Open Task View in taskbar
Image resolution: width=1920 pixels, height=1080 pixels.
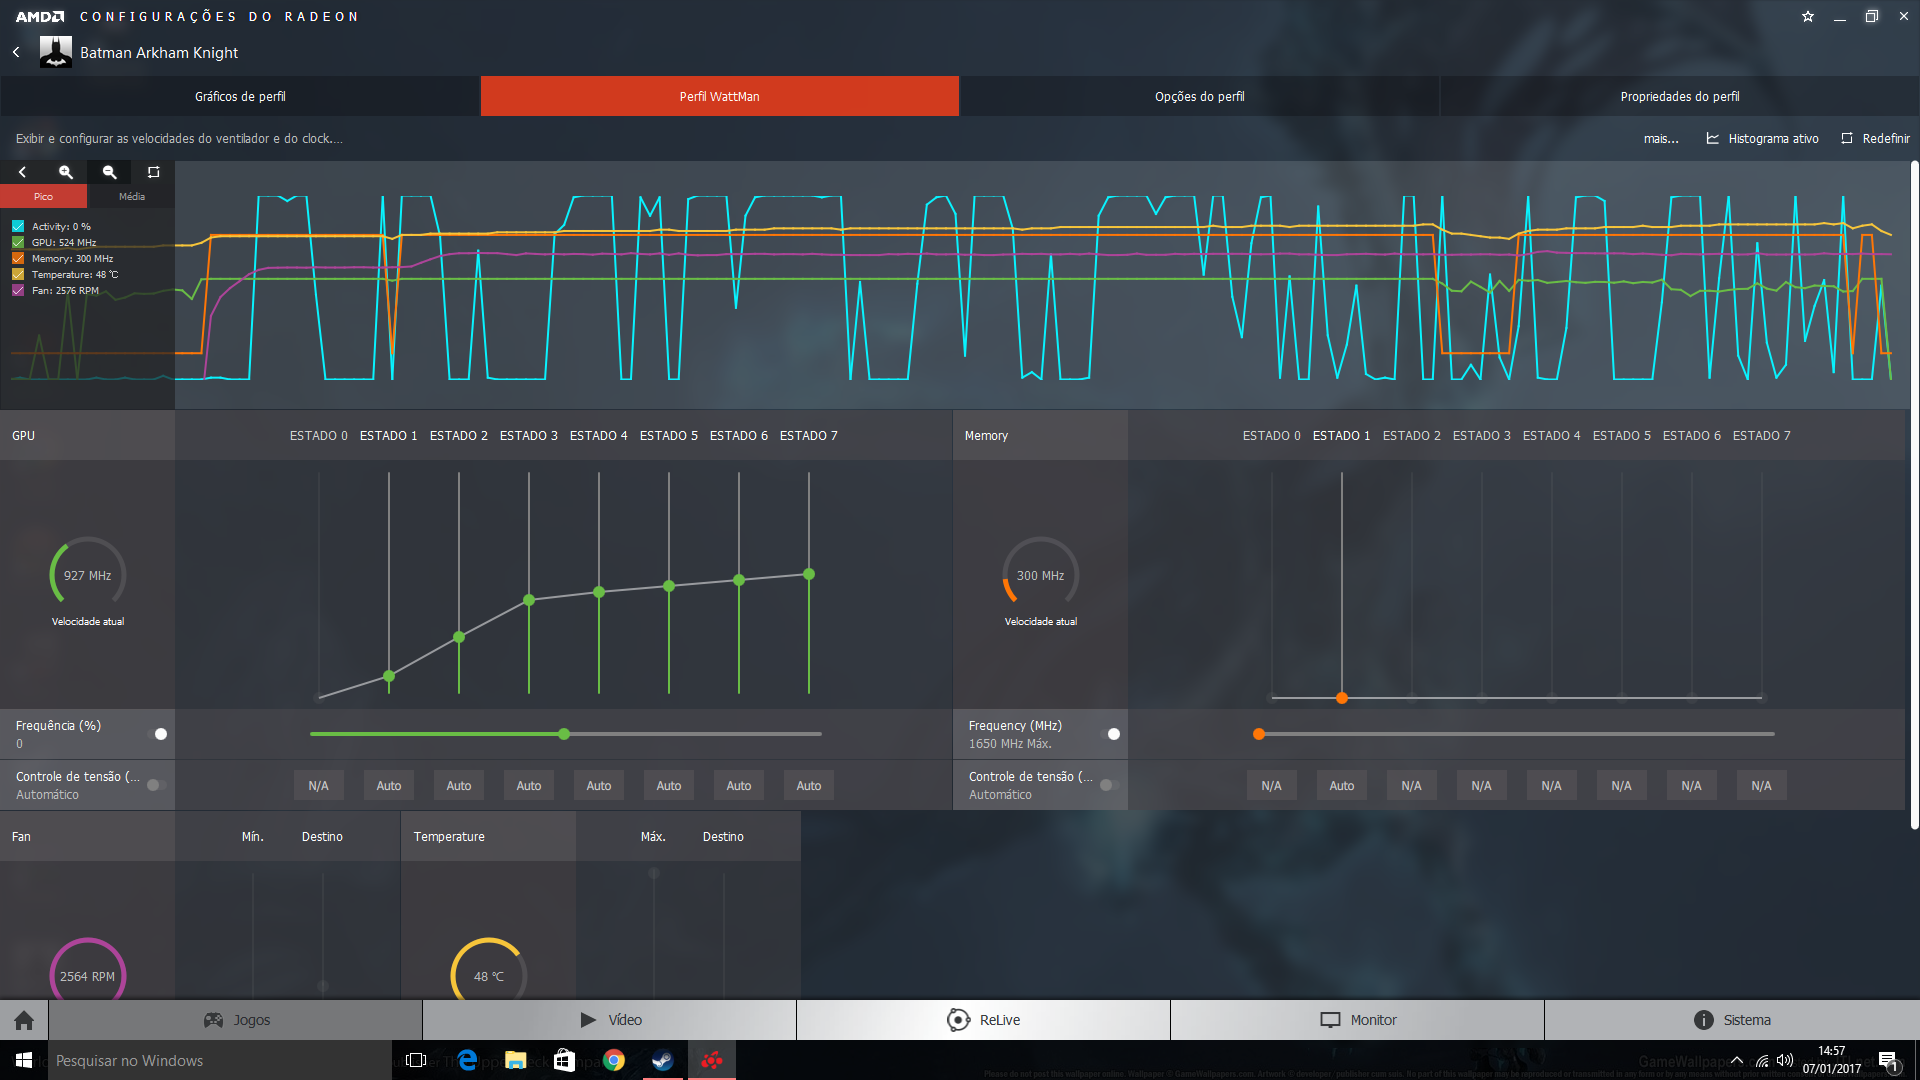point(417,1060)
